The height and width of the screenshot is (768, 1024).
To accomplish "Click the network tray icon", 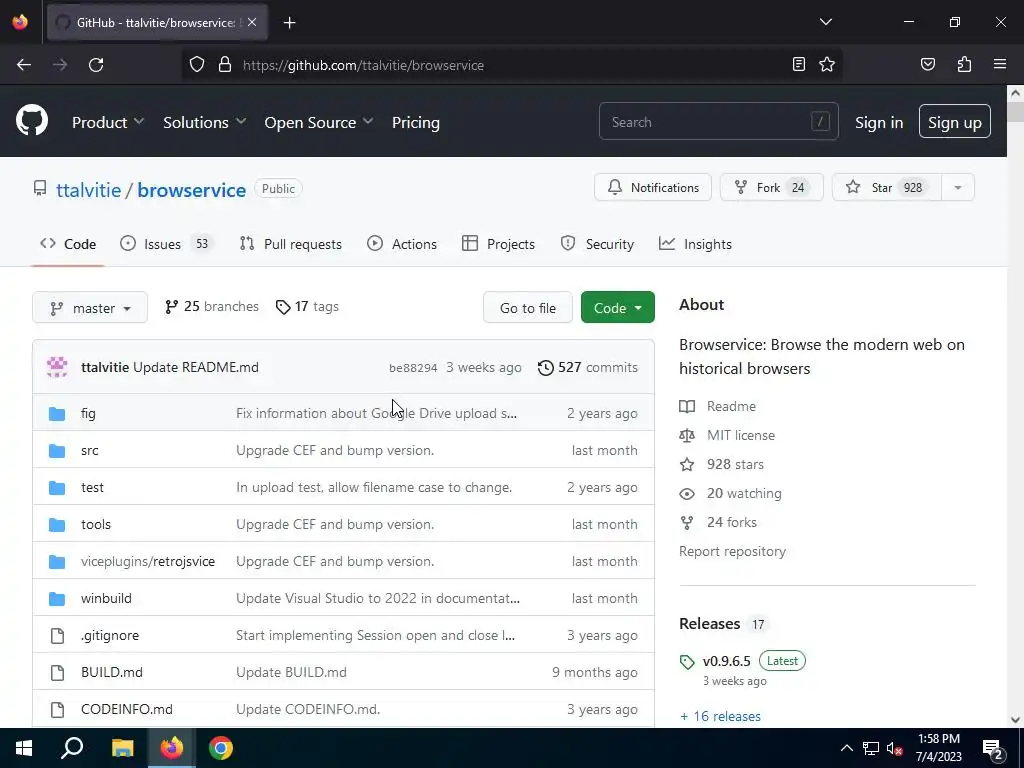I will point(871,748).
